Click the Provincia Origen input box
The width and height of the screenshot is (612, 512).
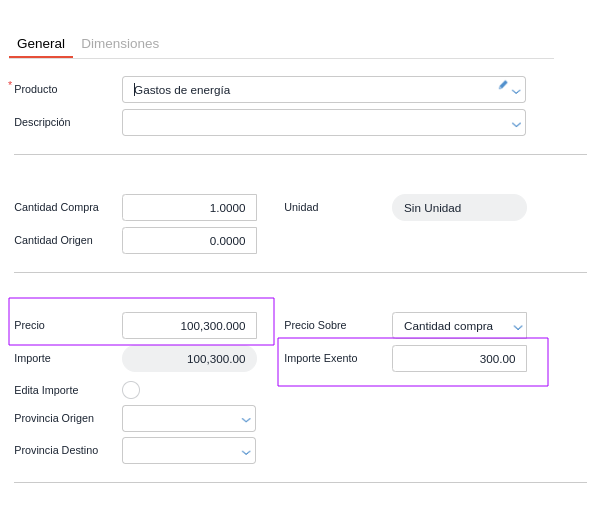tap(180, 419)
